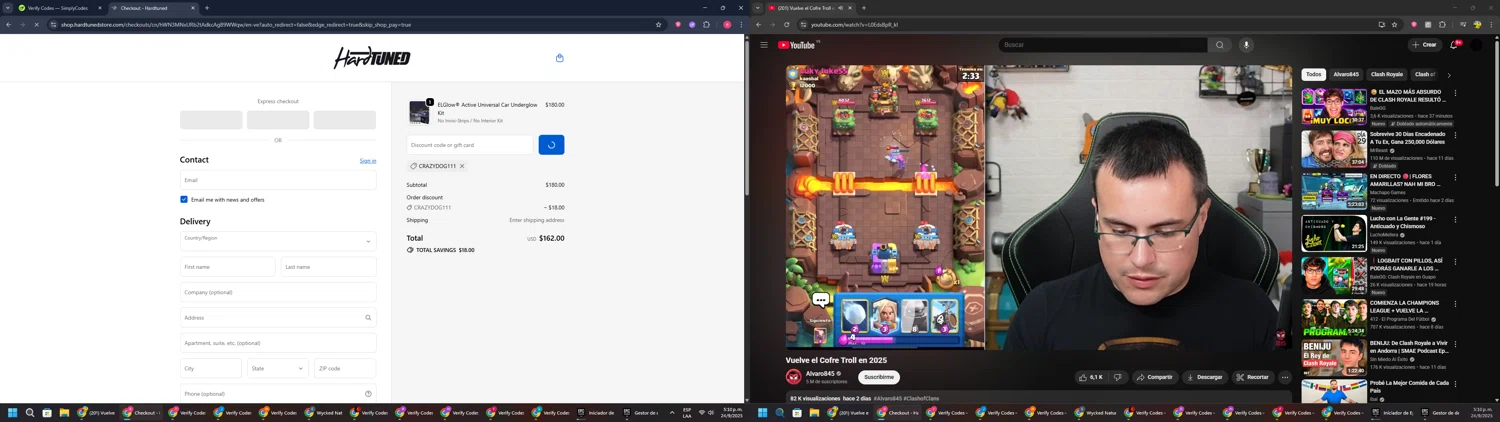
Task: Click the Compartir share button
Action: click(1154, 377)
